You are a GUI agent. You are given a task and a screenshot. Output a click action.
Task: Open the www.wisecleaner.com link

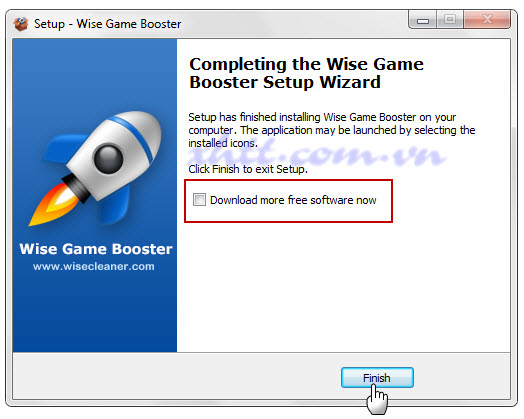tap(94, 266)
